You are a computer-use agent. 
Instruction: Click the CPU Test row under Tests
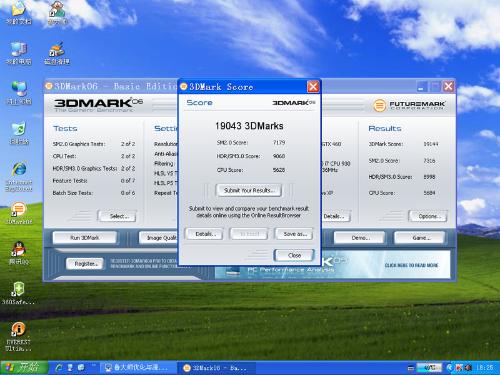[94, 156]
